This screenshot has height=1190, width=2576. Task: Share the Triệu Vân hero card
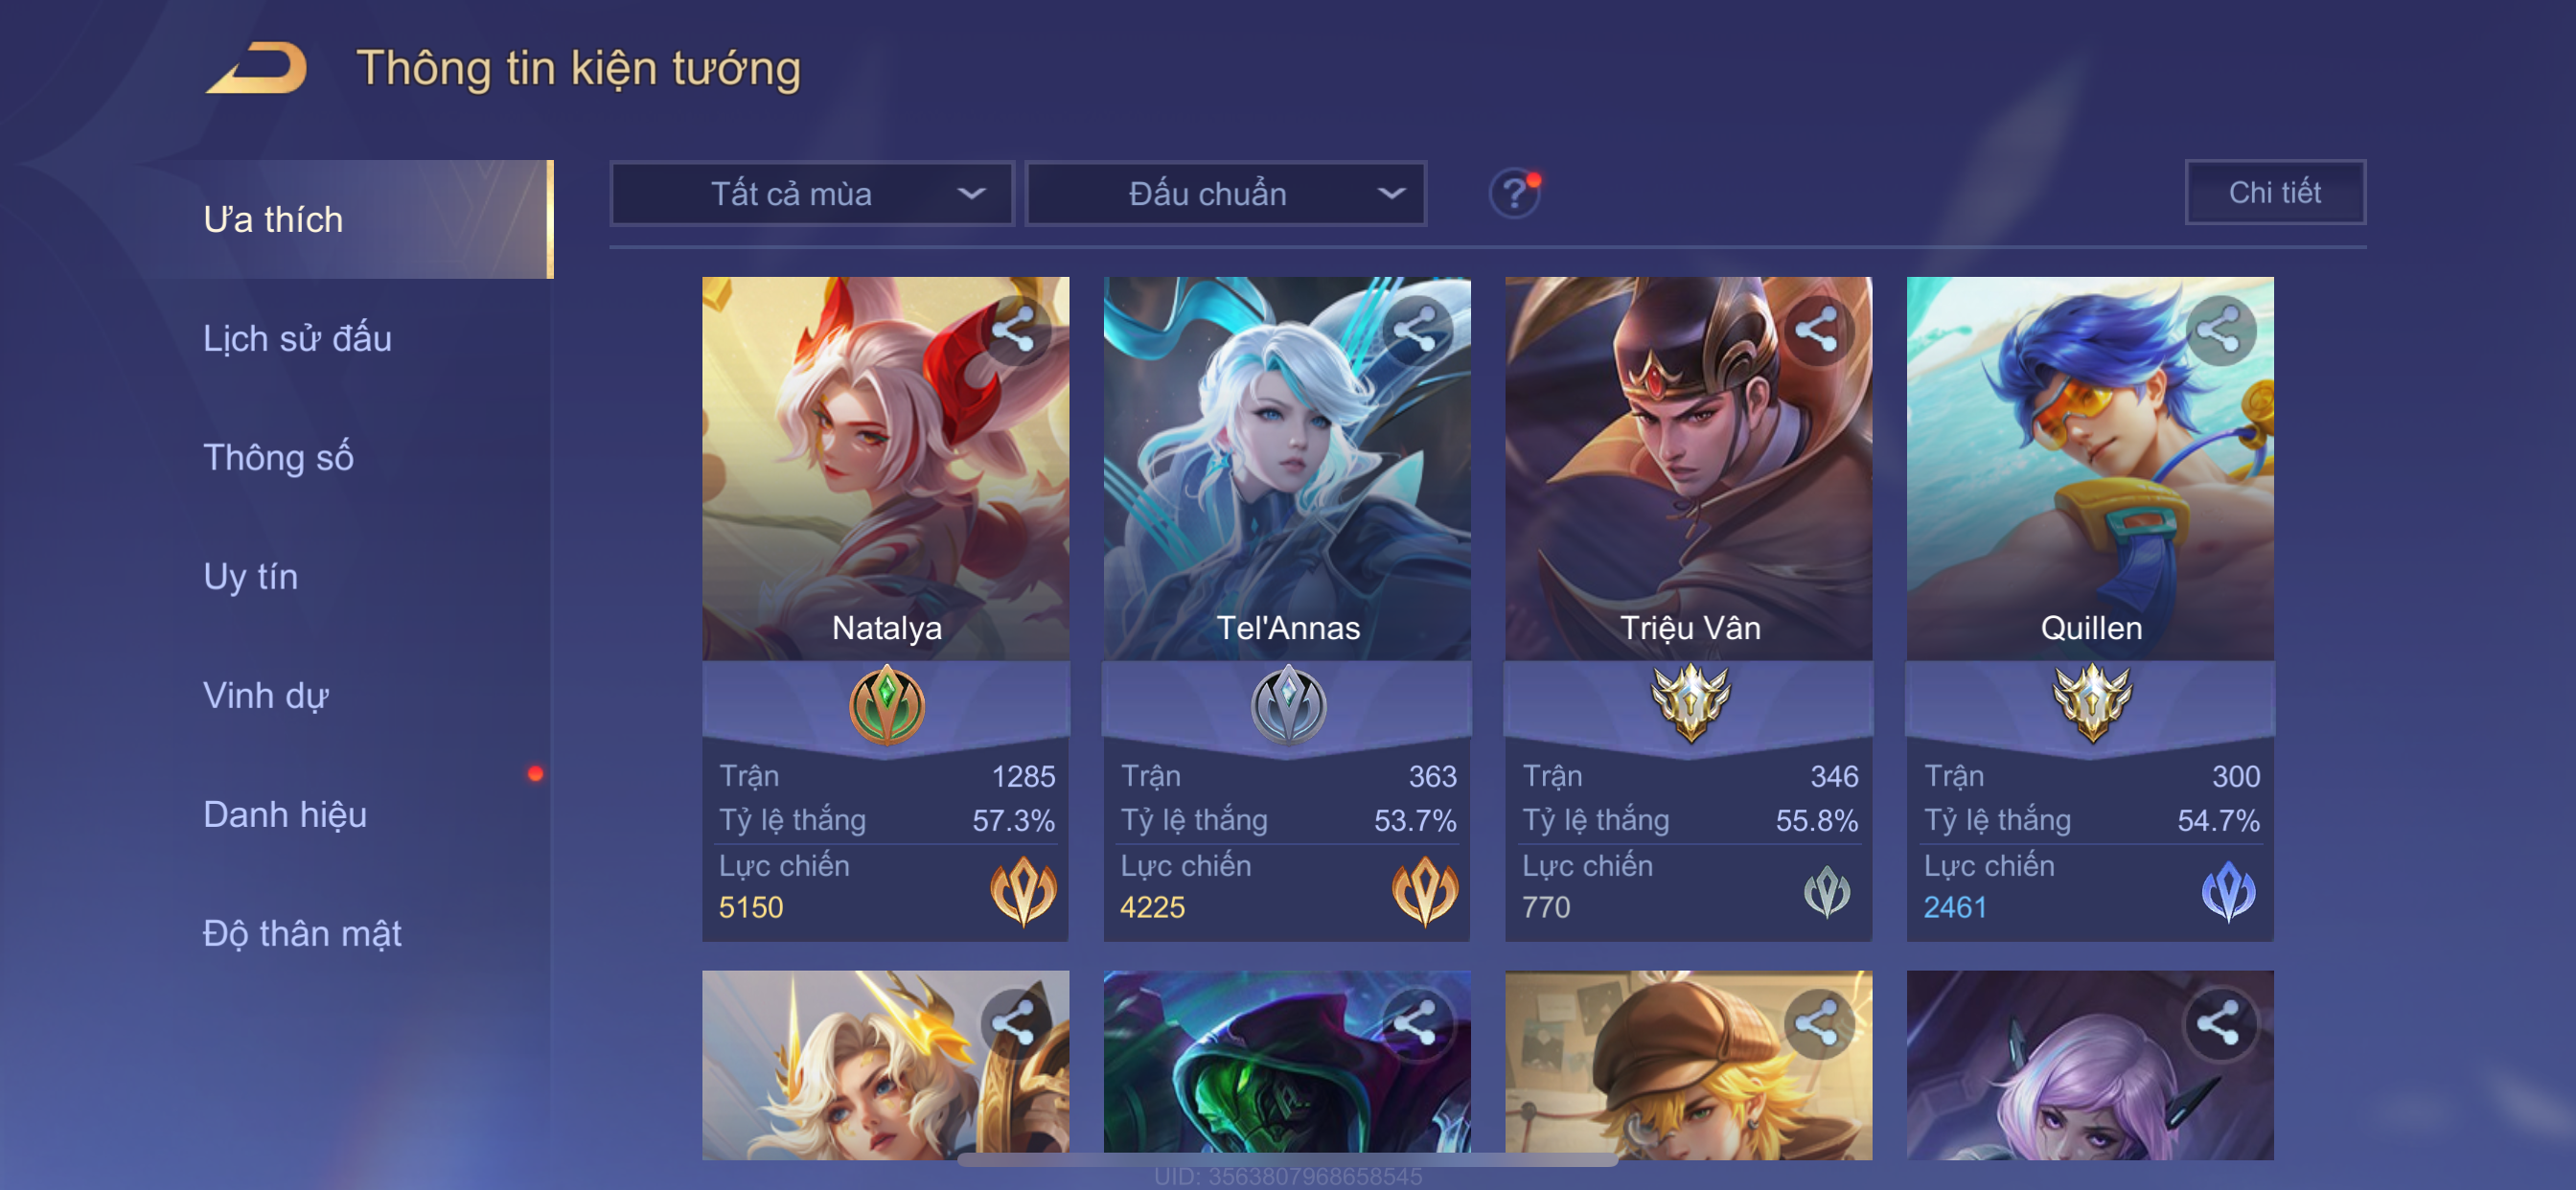click(x=1817, y=330)
